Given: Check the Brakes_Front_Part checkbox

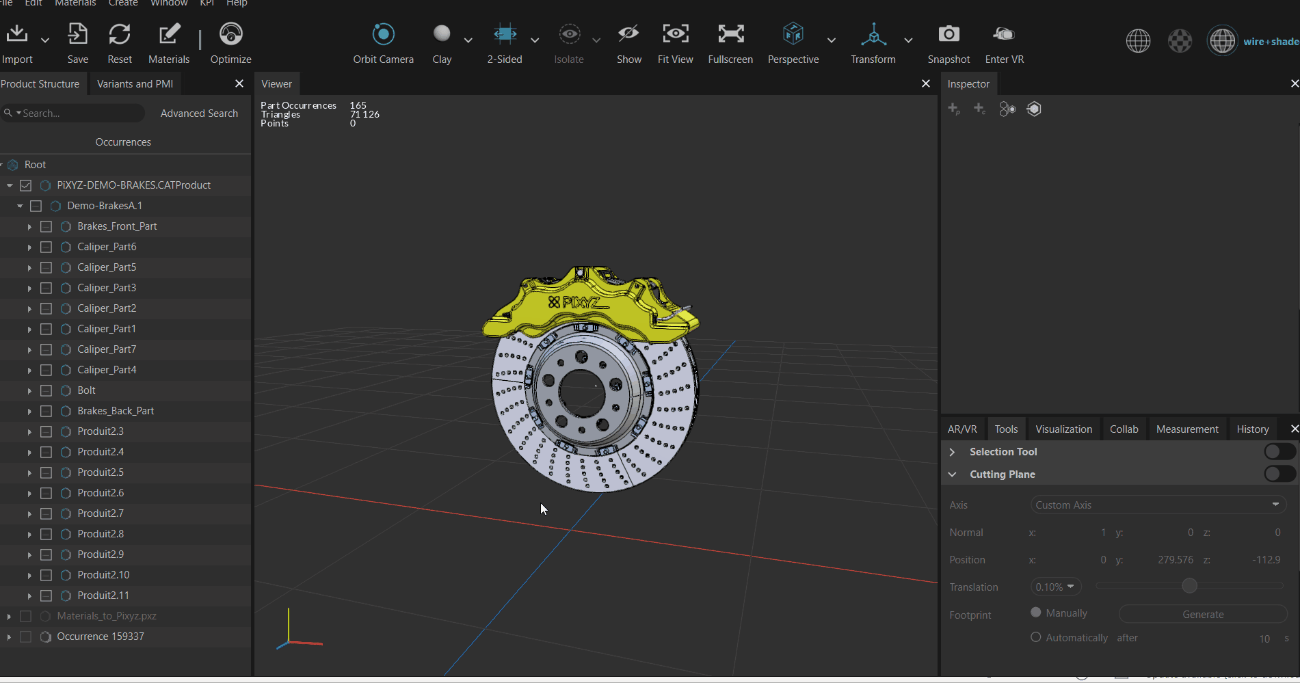Looking at the screenshot, I should coord(46,226).
